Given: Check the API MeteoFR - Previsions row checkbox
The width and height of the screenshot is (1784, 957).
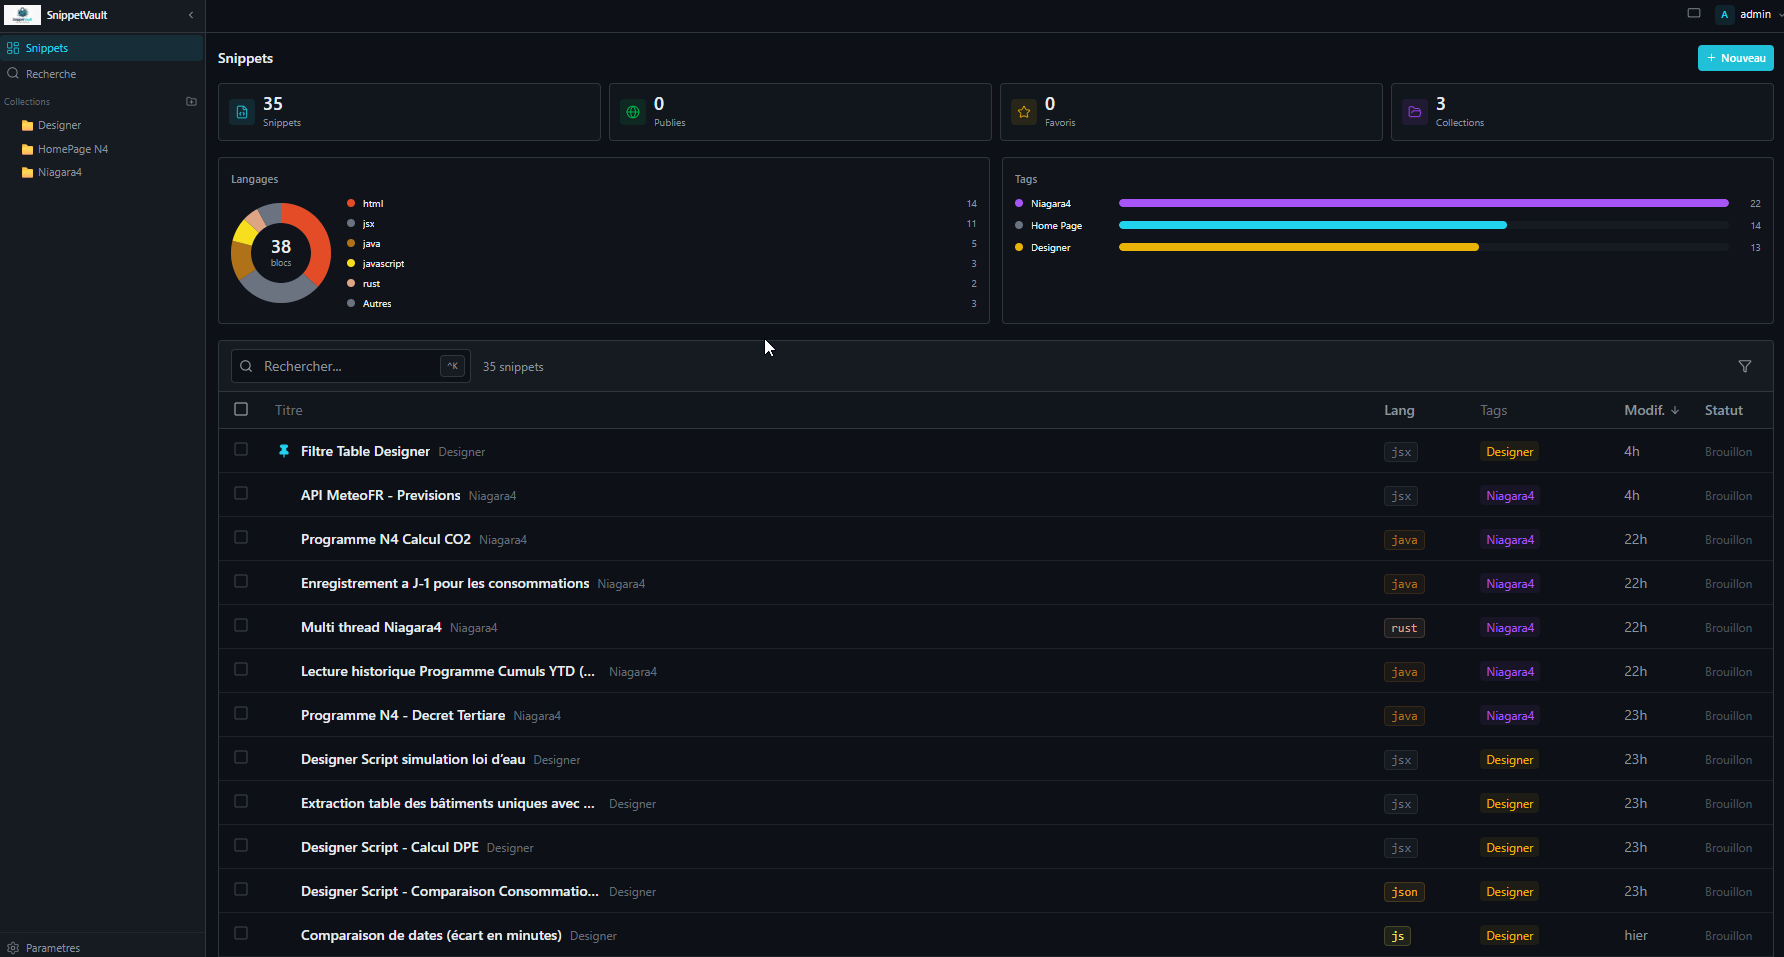Looking at the screenshot, I should pyautogui.click(x=241, y=493).
